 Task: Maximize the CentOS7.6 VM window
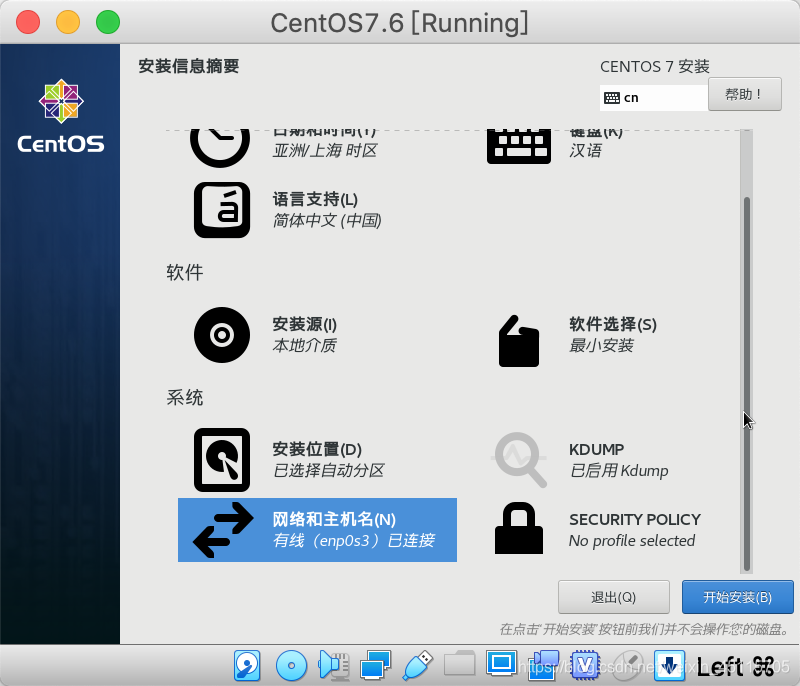[x=108, y=22]
